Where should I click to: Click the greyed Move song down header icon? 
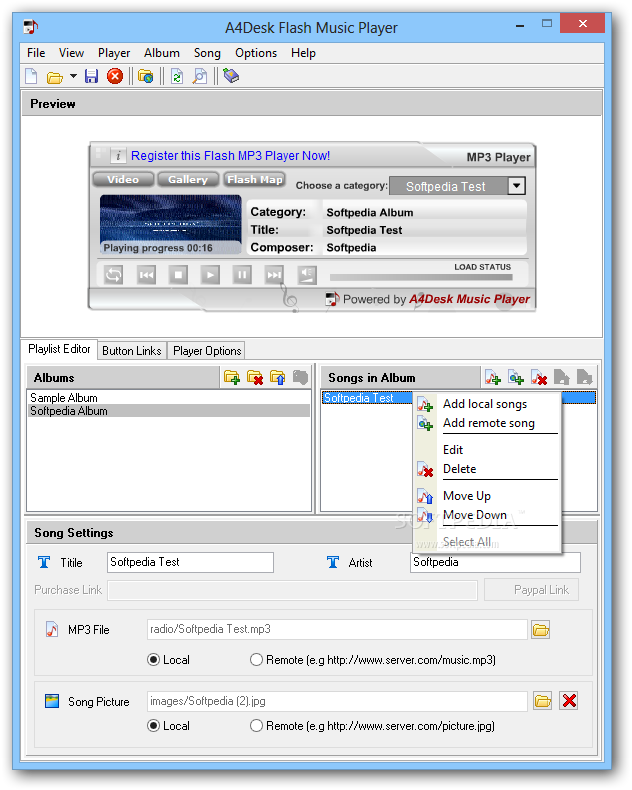[x=585, y=377]
